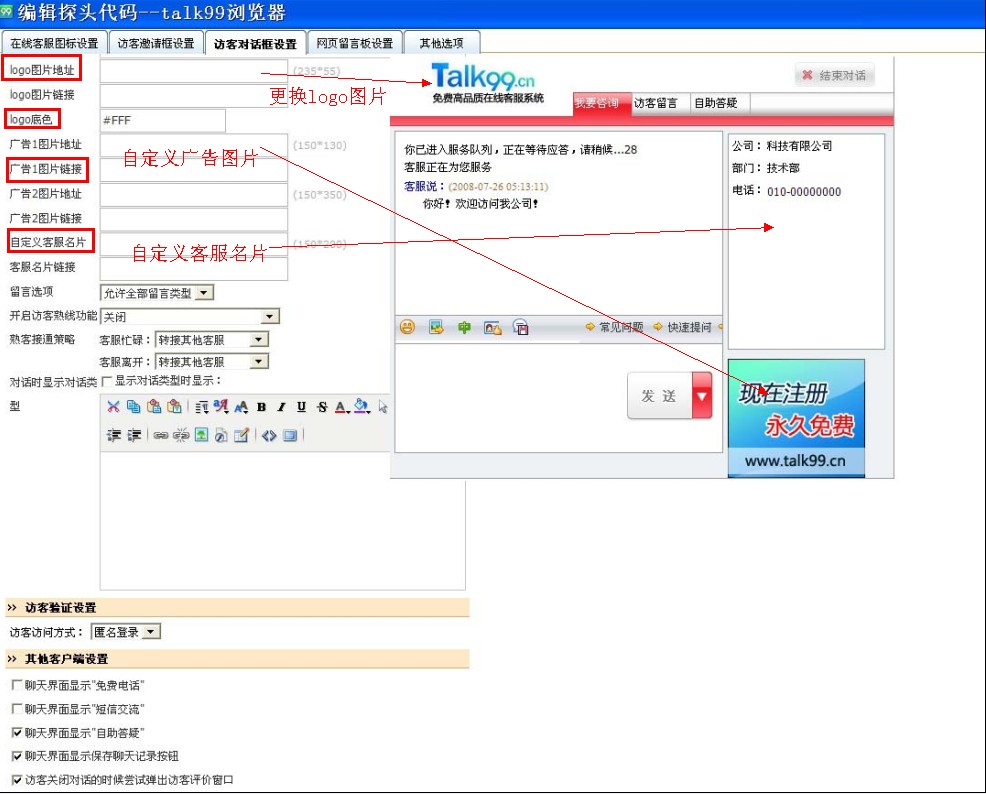The width and height of the screenshot is (986, 794).
Task: Open the 开启访客熟线功能 dropdown
Action: coord(190,316)
